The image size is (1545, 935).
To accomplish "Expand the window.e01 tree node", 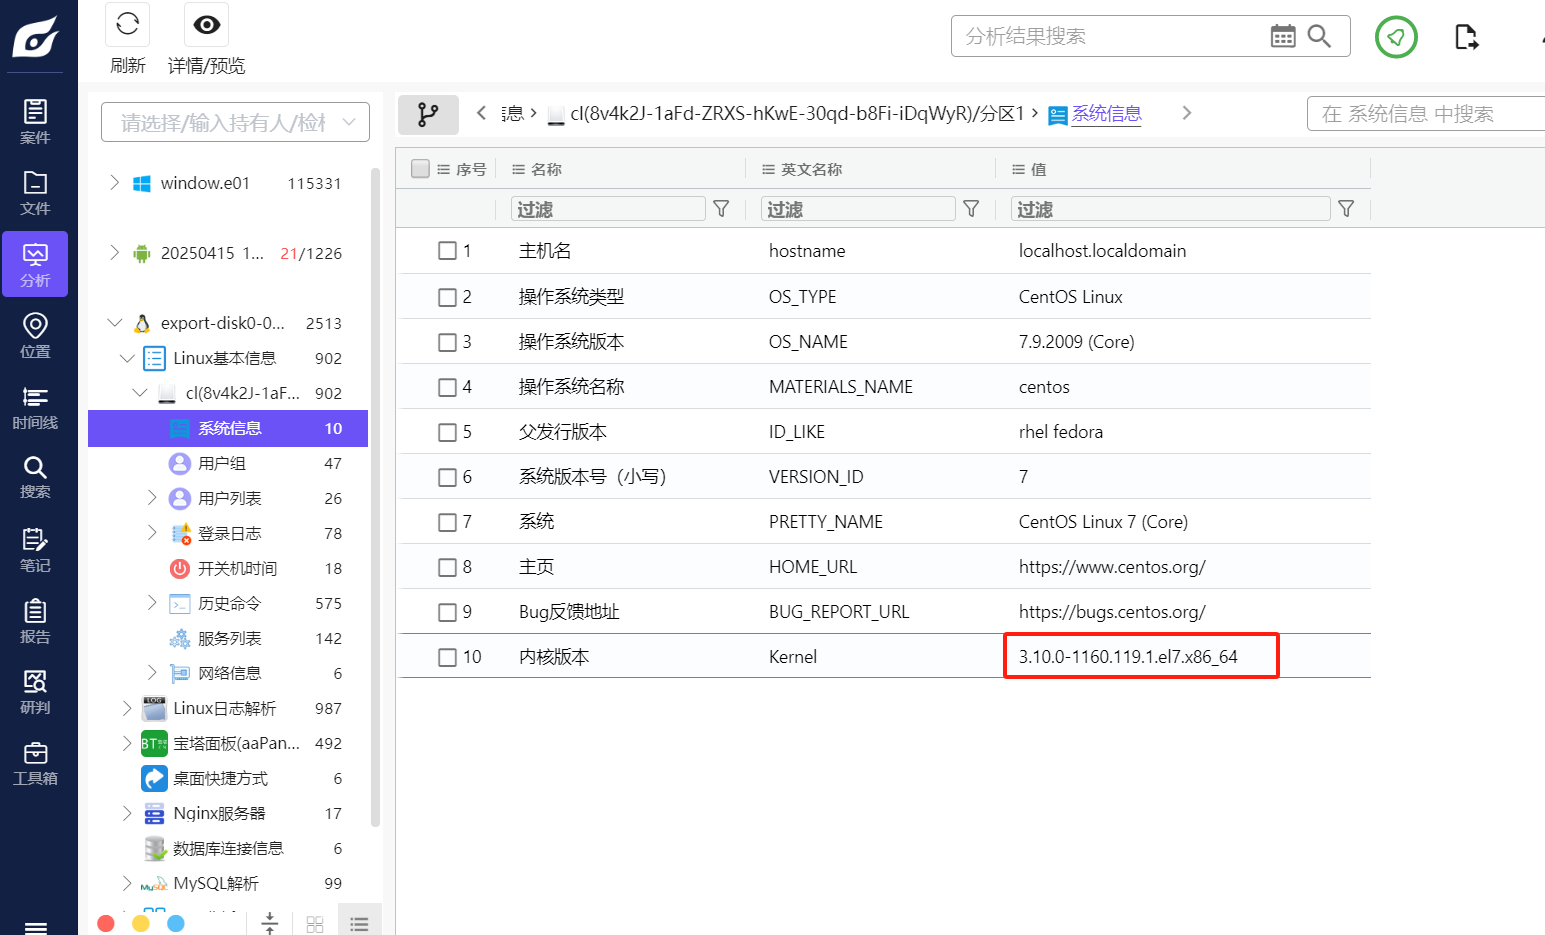I will pos(114,183).
